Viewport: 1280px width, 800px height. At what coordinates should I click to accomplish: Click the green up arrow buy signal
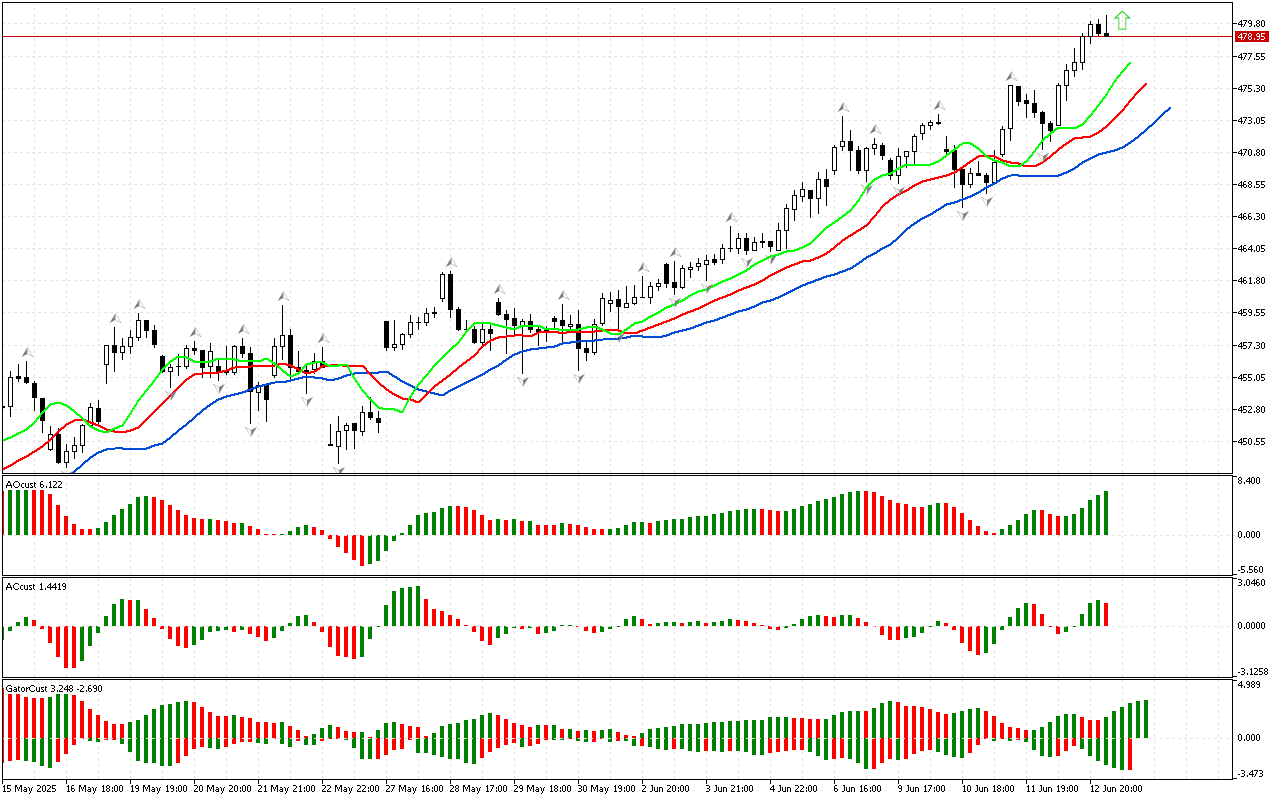tap(1122, 19)
